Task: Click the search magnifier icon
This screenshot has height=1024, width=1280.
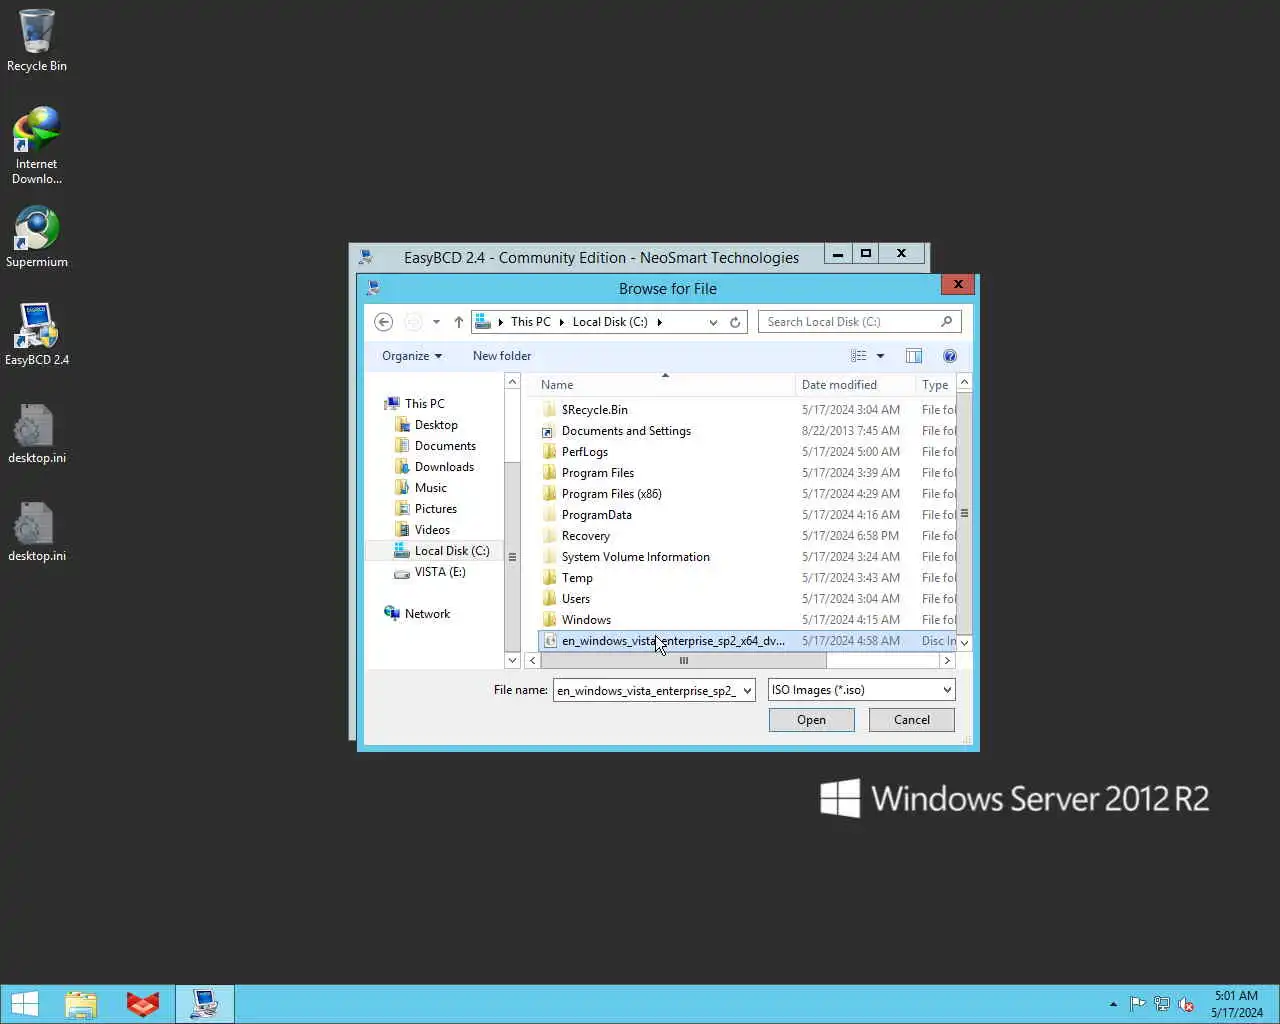Action: 946,322
